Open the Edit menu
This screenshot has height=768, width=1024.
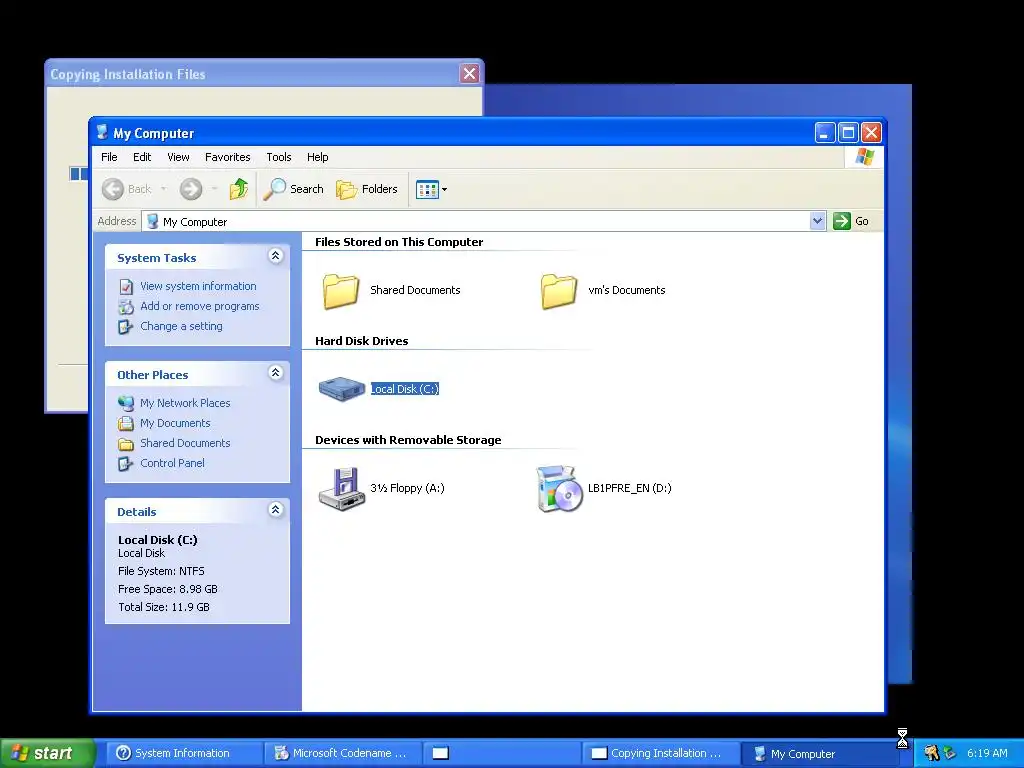click(x=142, y=157)
